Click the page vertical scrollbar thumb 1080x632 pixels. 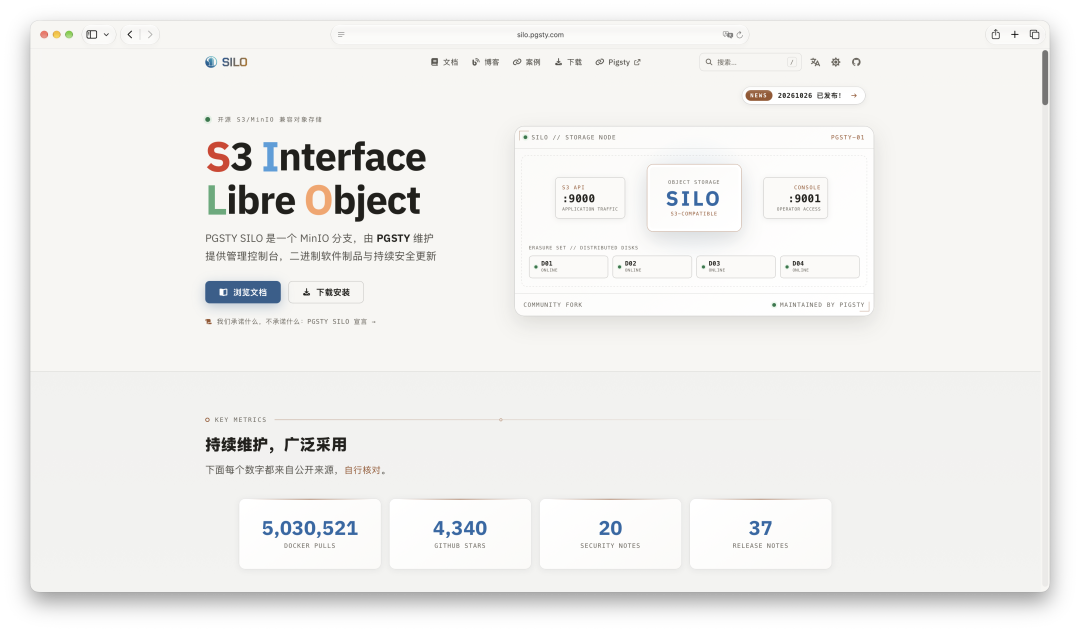[1045, 78]
